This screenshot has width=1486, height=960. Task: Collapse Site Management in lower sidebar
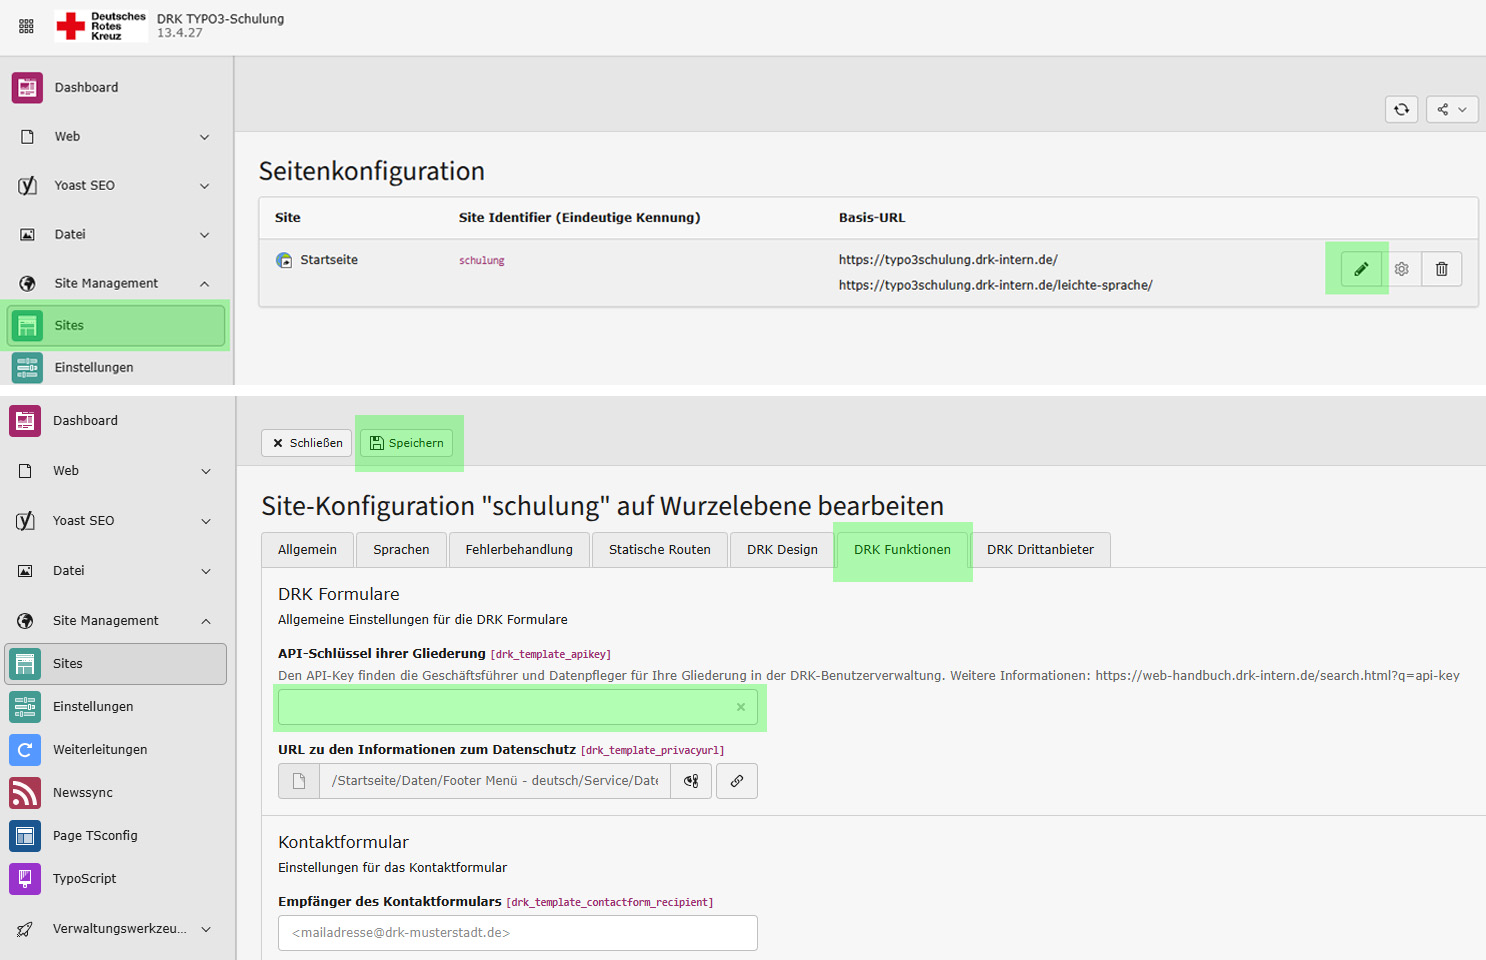point(206,621)
